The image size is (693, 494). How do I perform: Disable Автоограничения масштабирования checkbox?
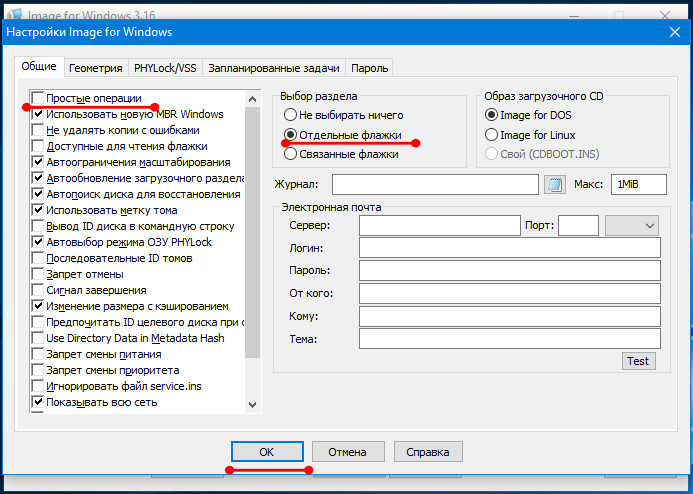pyautogui.click(x=38, y=162)
